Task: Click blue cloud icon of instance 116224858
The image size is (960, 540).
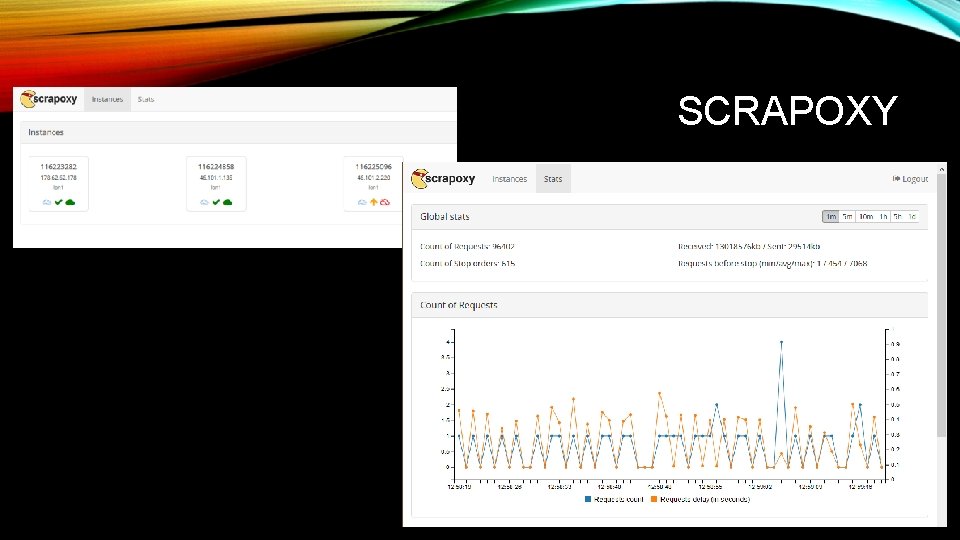Action: coord(204,202)
